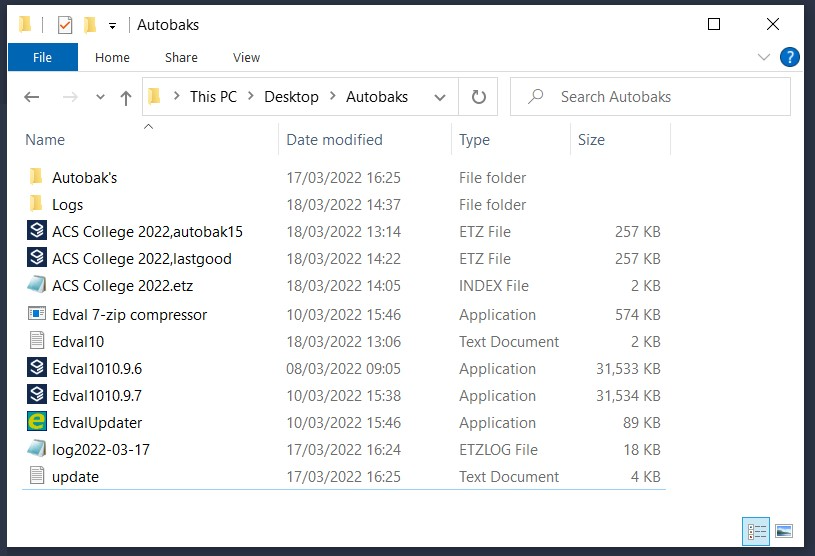Select the Edval 7-zip compressor icon
815x556 pixels.
[37, 314]
